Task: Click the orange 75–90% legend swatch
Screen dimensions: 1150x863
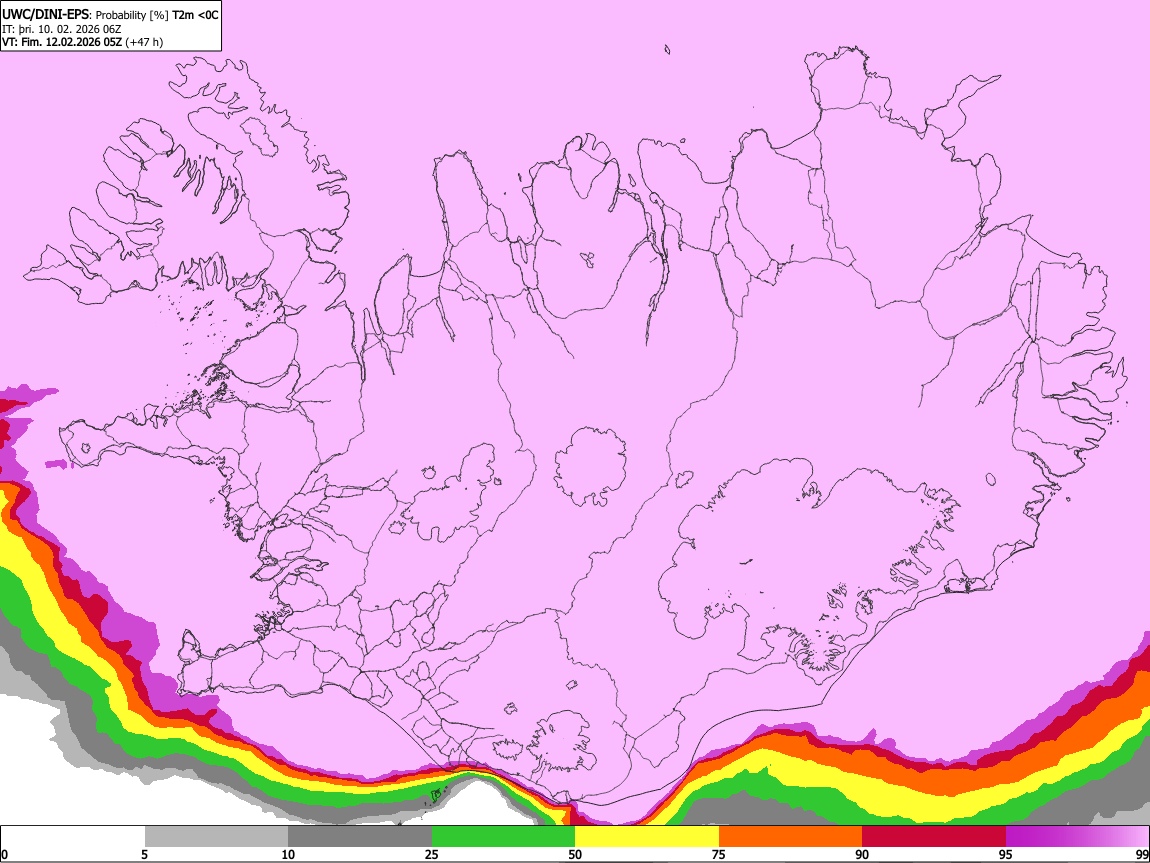Action: (790, 837)
